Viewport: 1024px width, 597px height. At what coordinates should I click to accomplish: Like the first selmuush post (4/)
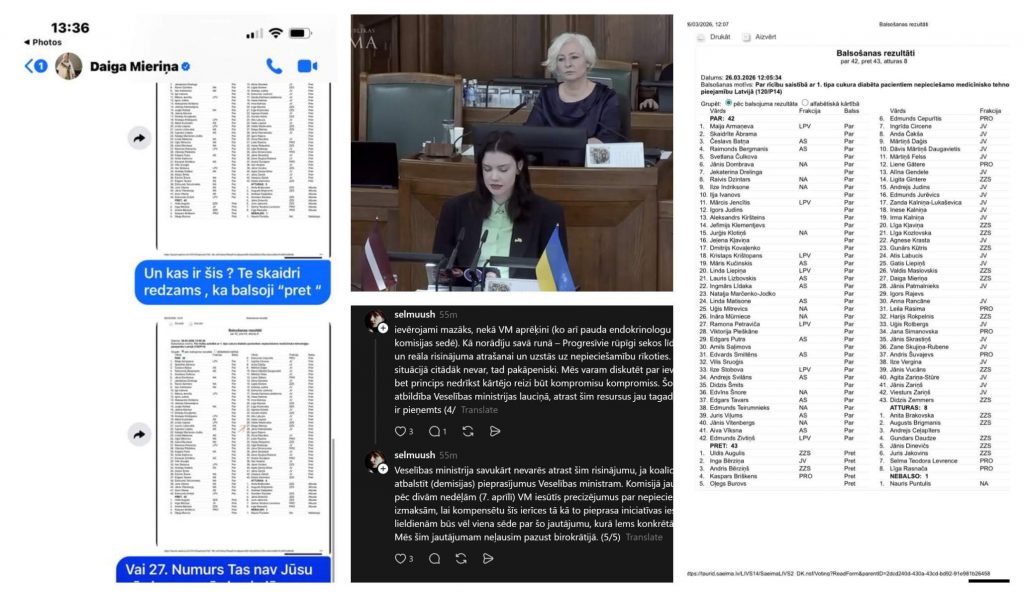399,431
